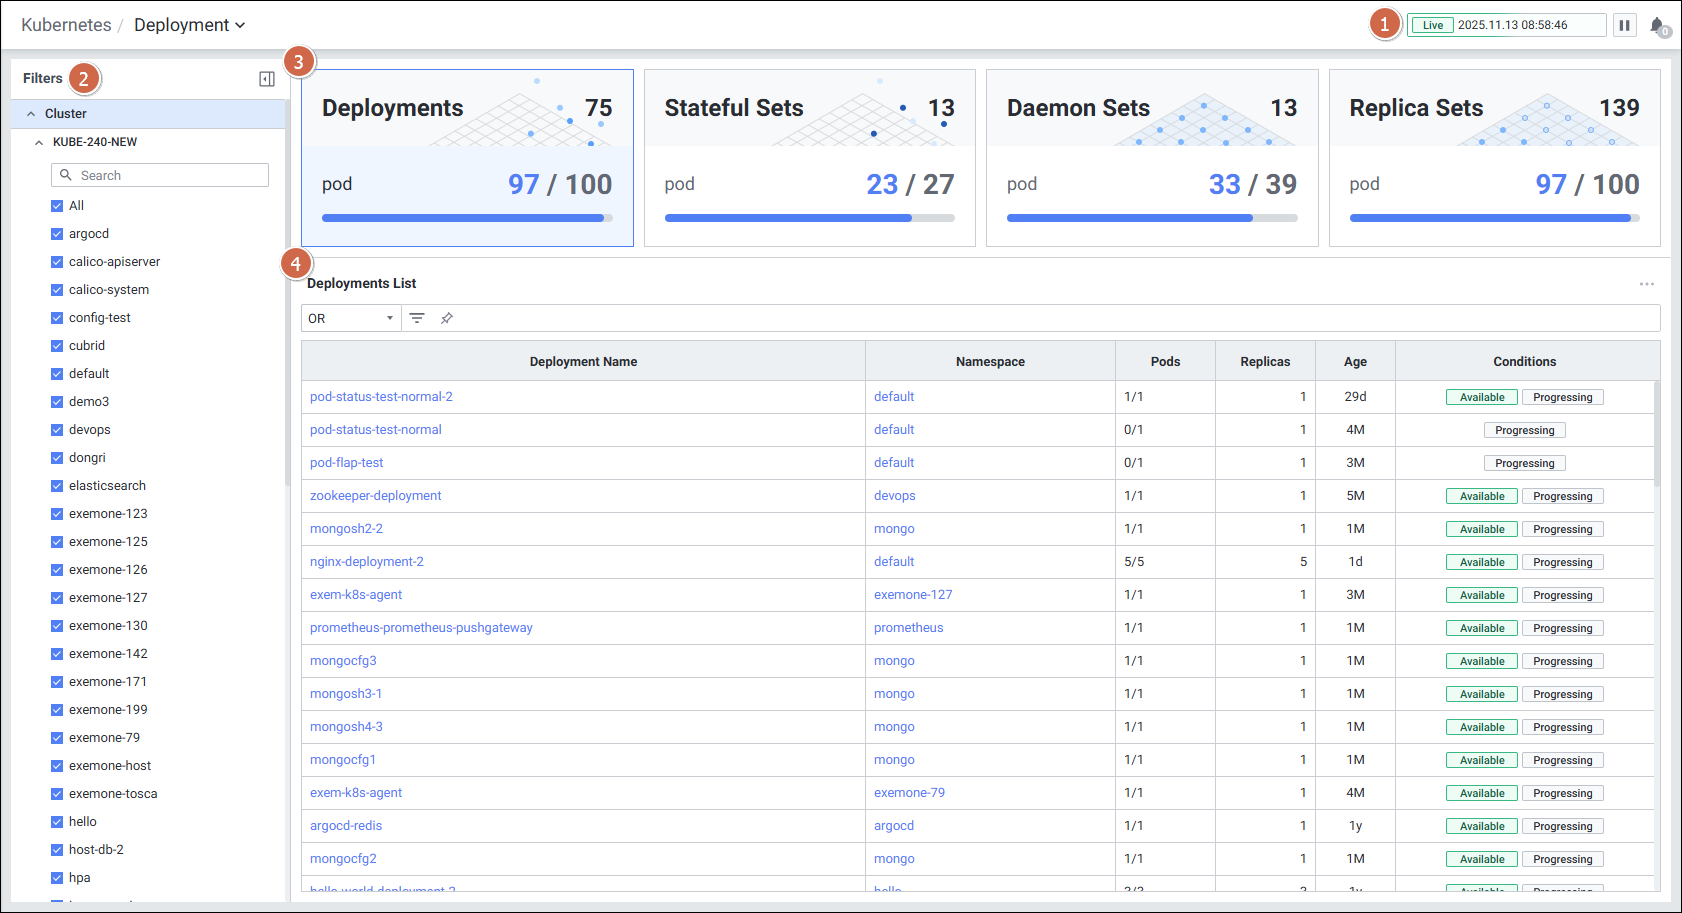This screenshot has width=1682, height=913.
Task: Deselect the elasticsearch namespace checkbox
Action: click(57, 486)
